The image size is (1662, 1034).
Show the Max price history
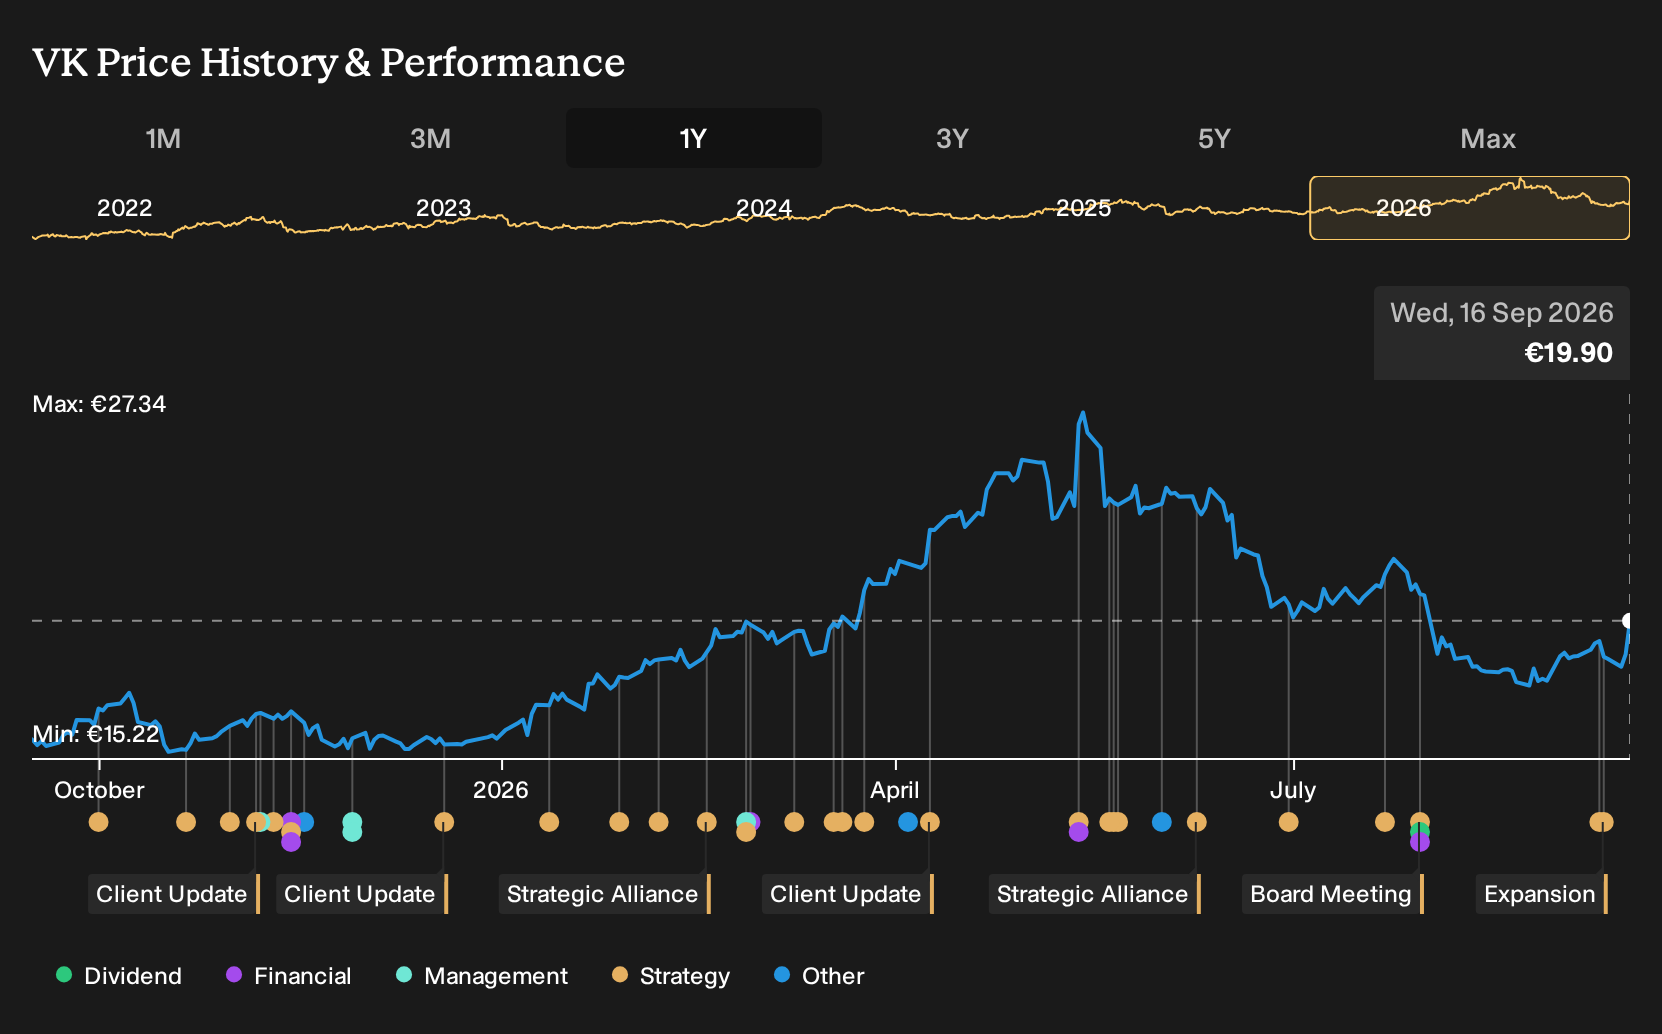point(1488,138)
